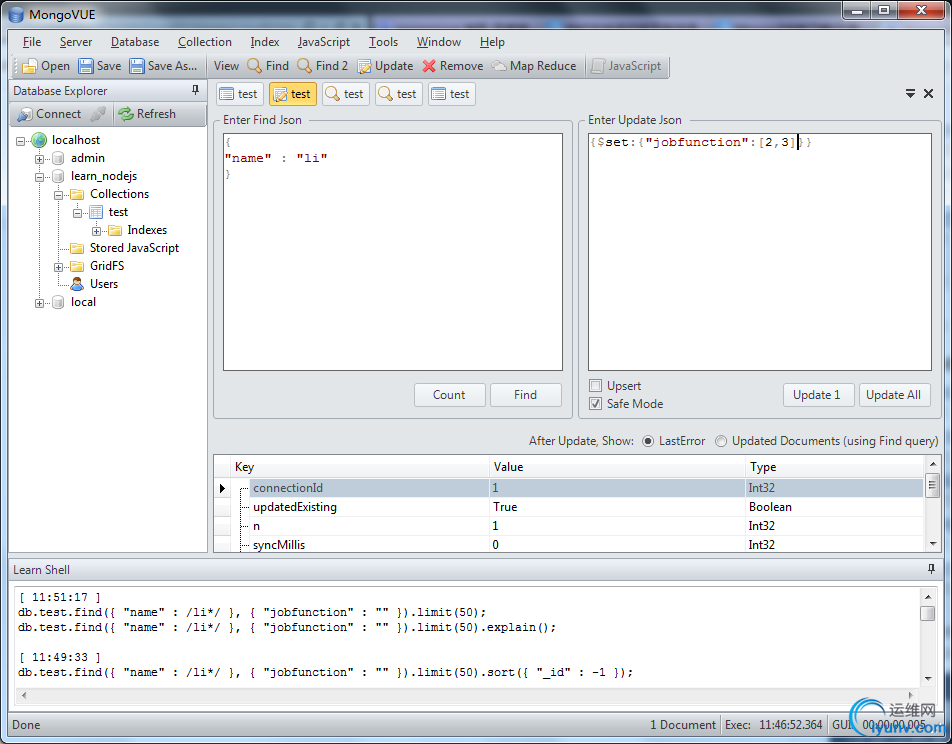Enable the Upsert checkbox

point(596,386)
